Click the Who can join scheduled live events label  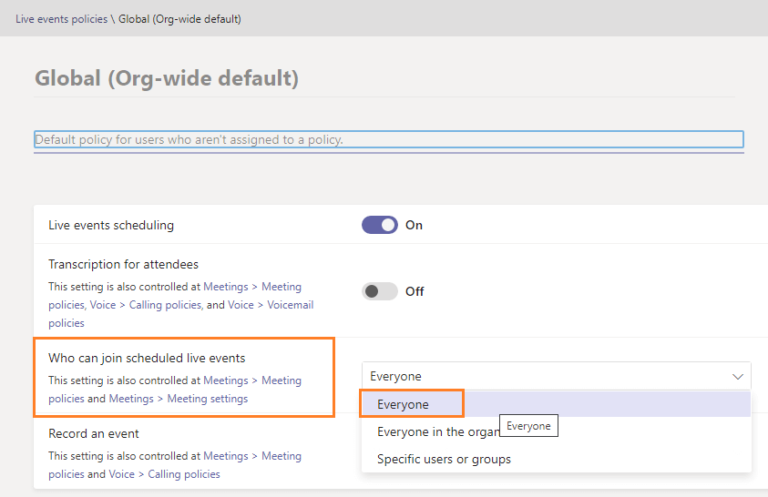146,358
